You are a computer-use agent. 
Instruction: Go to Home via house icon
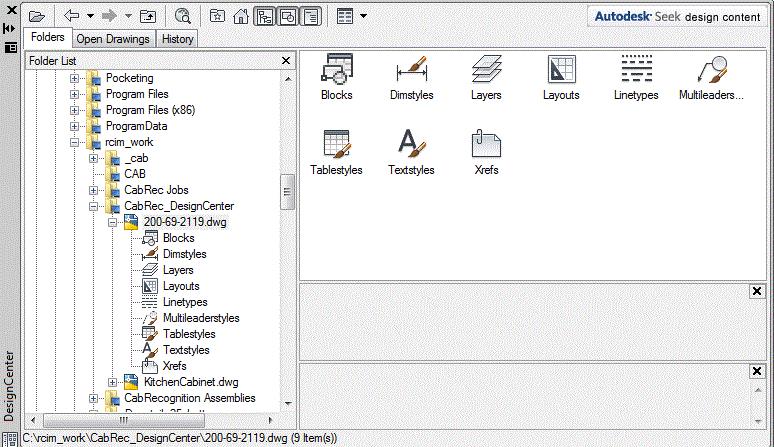click(x=240, y=16)
